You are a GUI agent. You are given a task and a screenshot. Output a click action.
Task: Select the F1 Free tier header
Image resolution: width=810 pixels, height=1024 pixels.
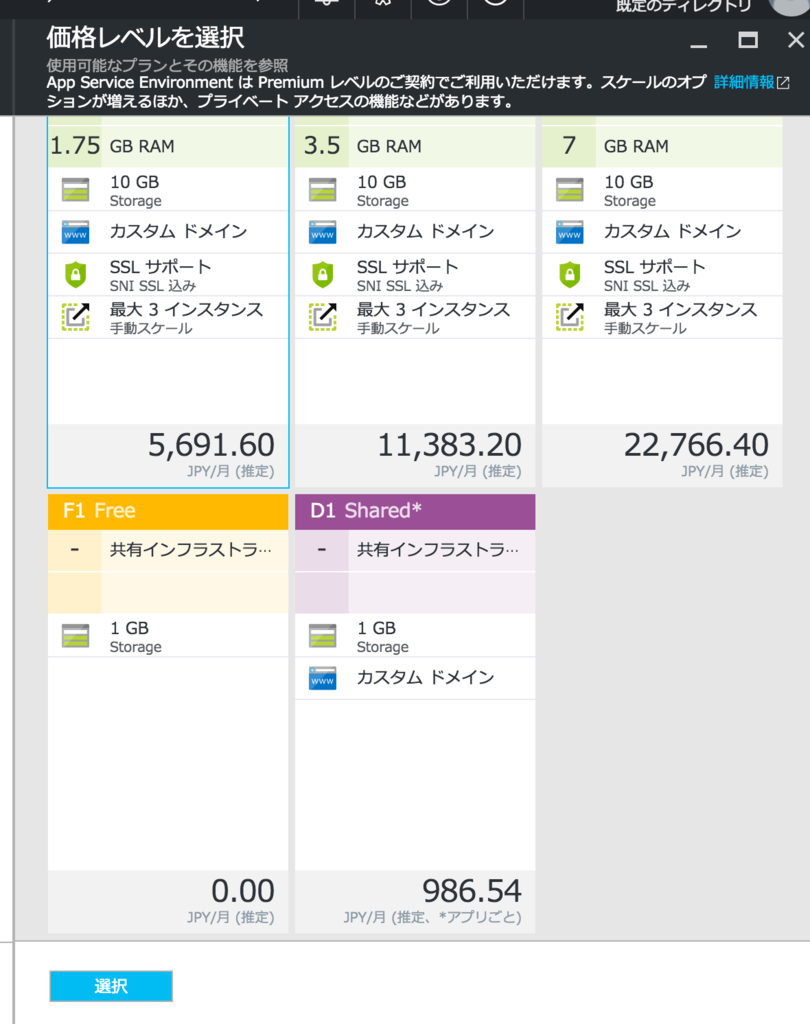168,511
